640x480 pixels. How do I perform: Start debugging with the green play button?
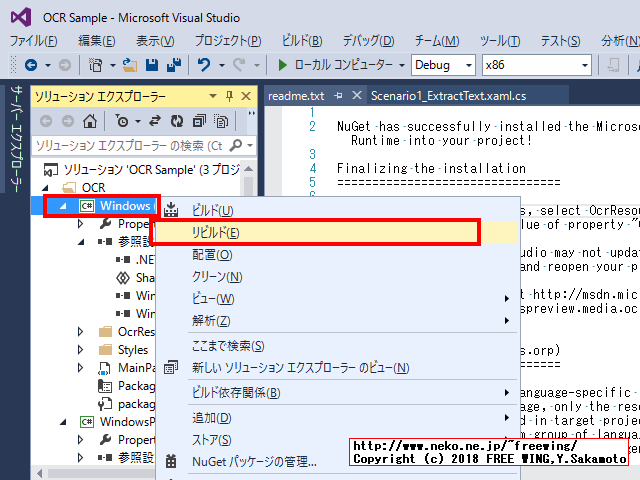point(282,65)
